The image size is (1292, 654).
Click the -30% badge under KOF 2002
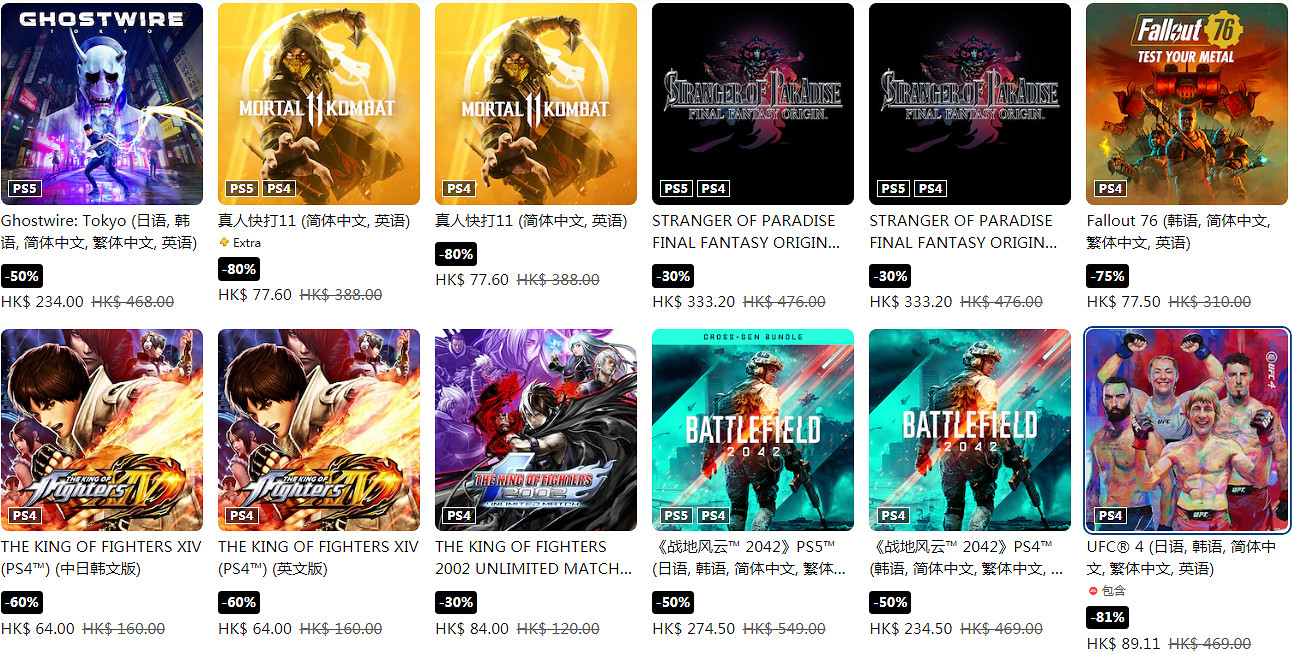point(456,602)
